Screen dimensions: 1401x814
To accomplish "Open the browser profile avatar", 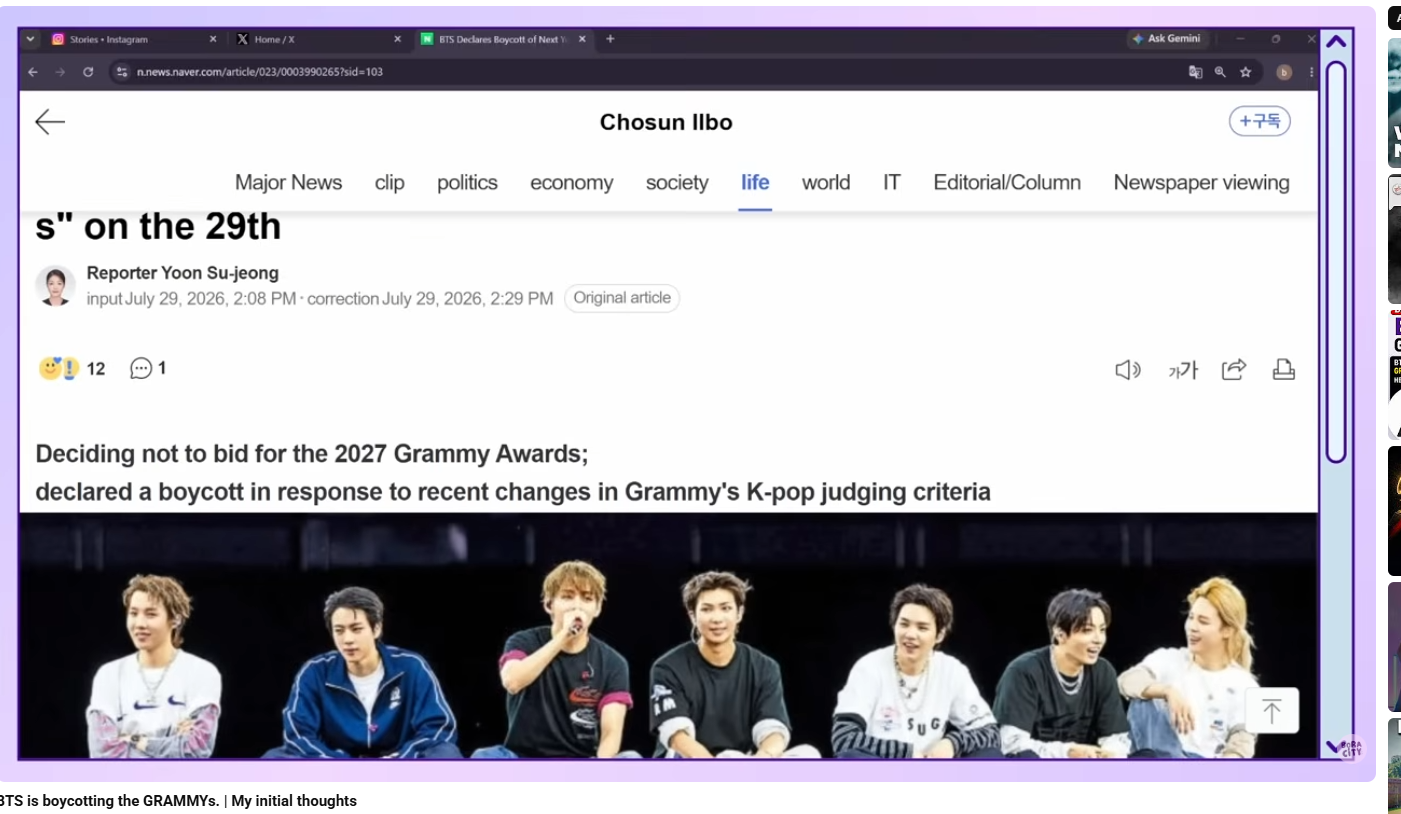I will pyautogui.click(x=1284, y=72).
